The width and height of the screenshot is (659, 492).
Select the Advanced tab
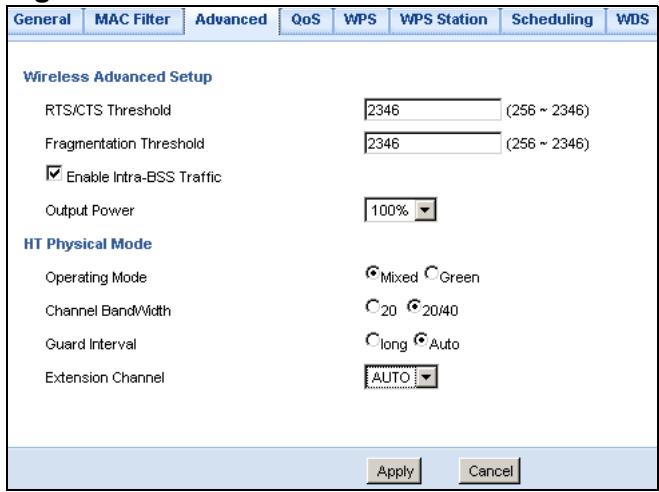[231, 20]
